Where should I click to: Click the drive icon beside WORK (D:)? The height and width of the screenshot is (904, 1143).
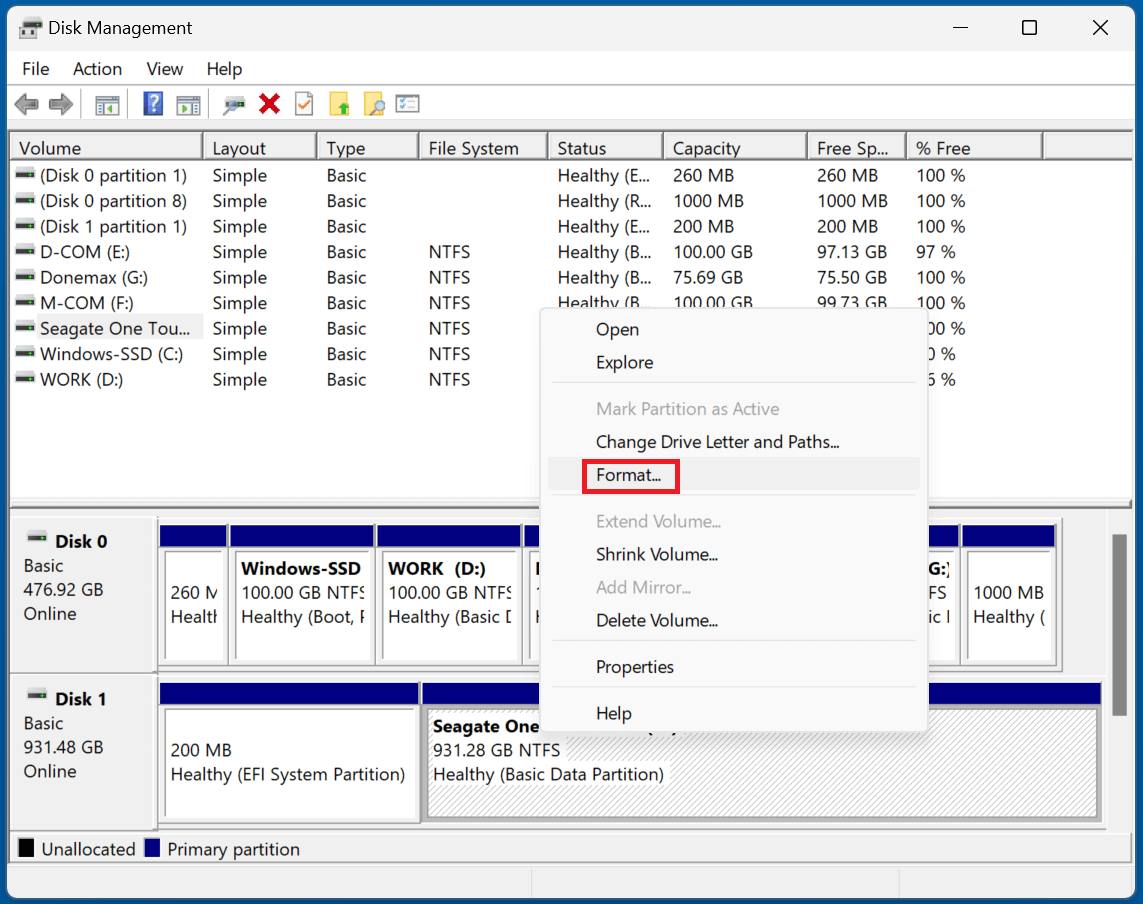(24, 379)
